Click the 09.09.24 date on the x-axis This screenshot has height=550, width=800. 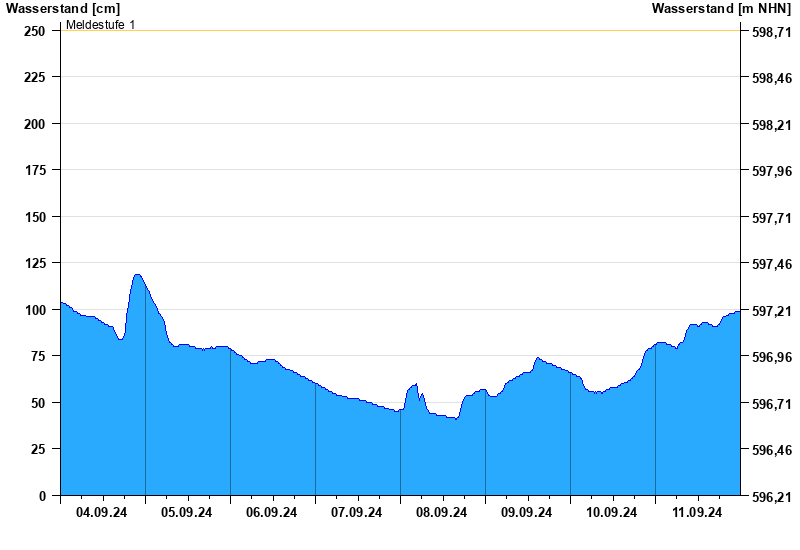point(527,513)
